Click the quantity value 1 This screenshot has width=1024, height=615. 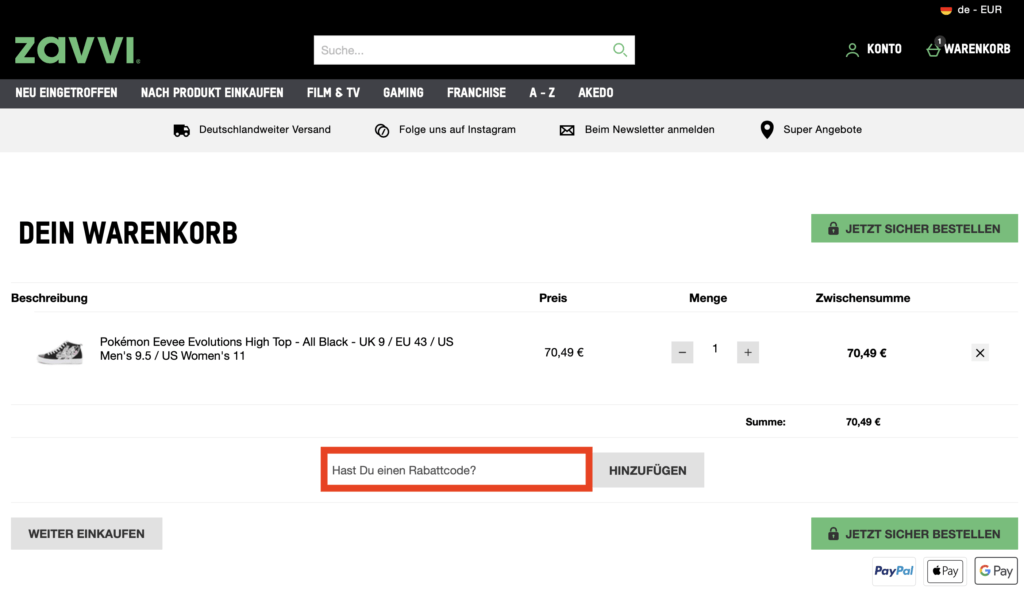[x=715, y=349]
